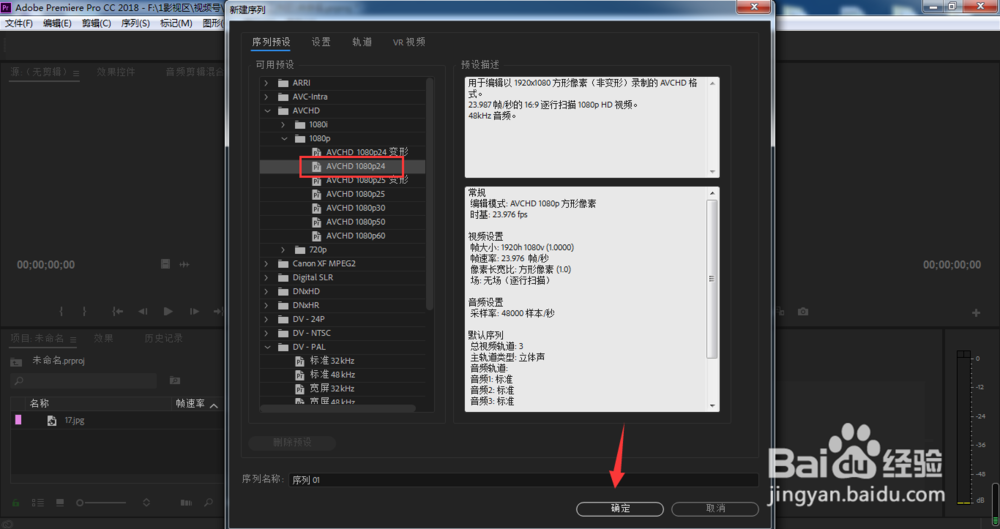Switch to the VR 视频 tab

click(x=409, y=42)
